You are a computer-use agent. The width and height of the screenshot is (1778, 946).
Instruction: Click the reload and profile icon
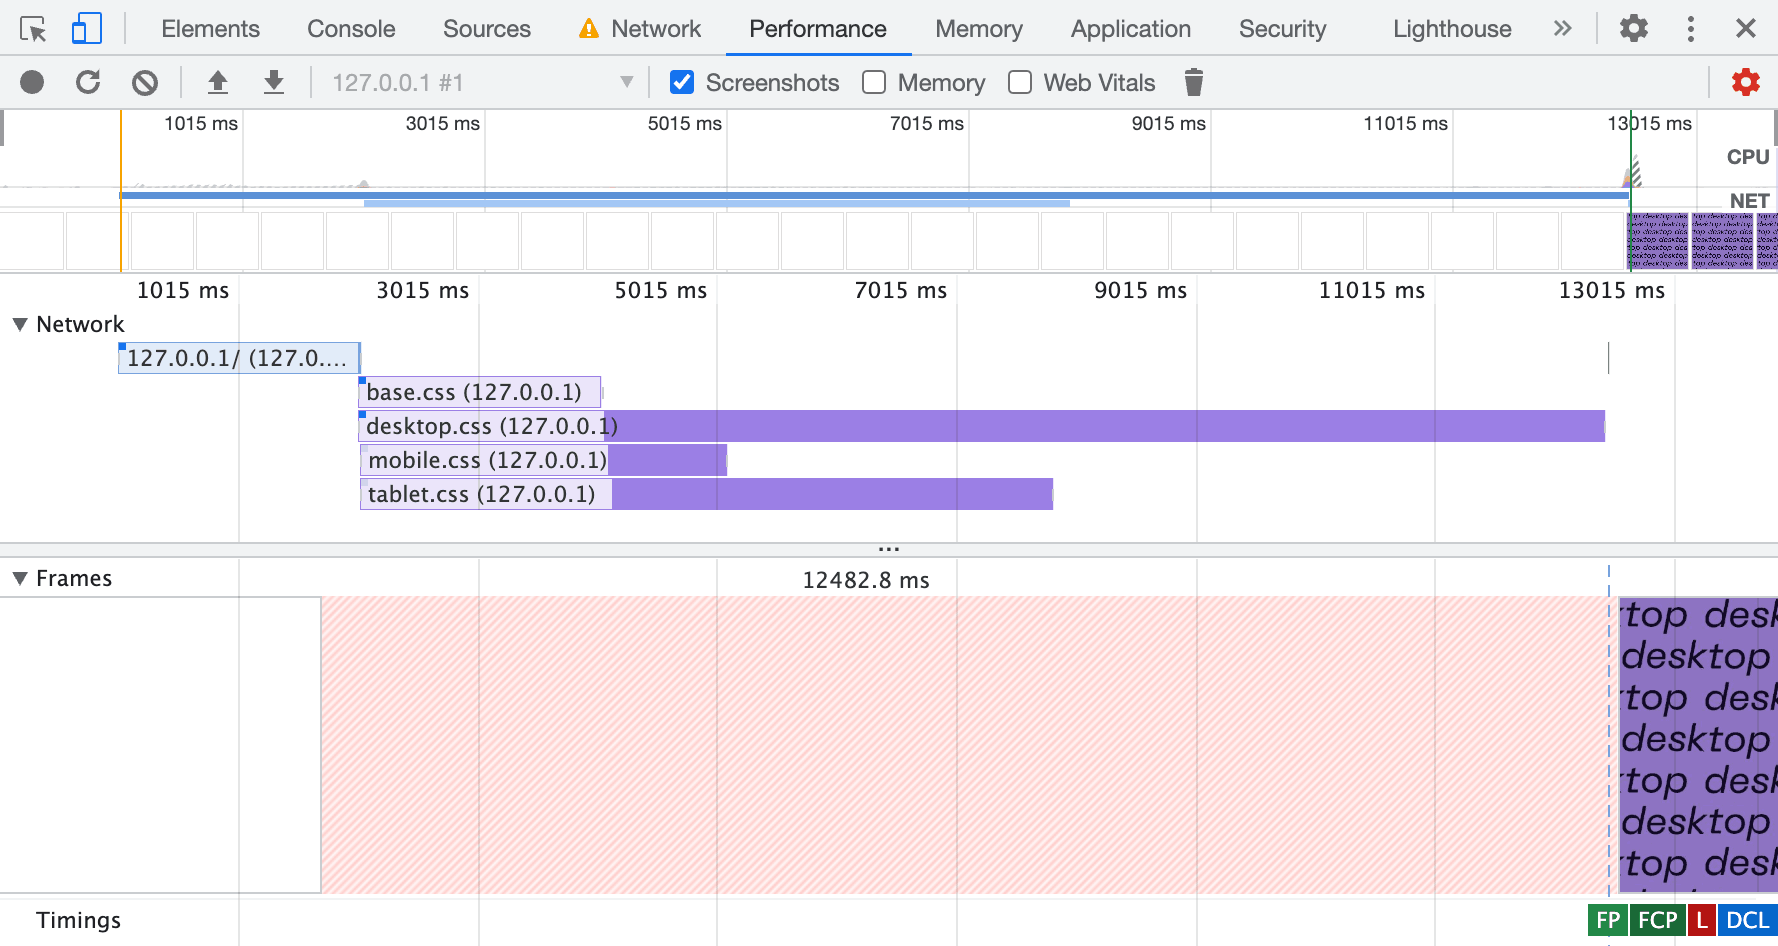click(88, 82)
